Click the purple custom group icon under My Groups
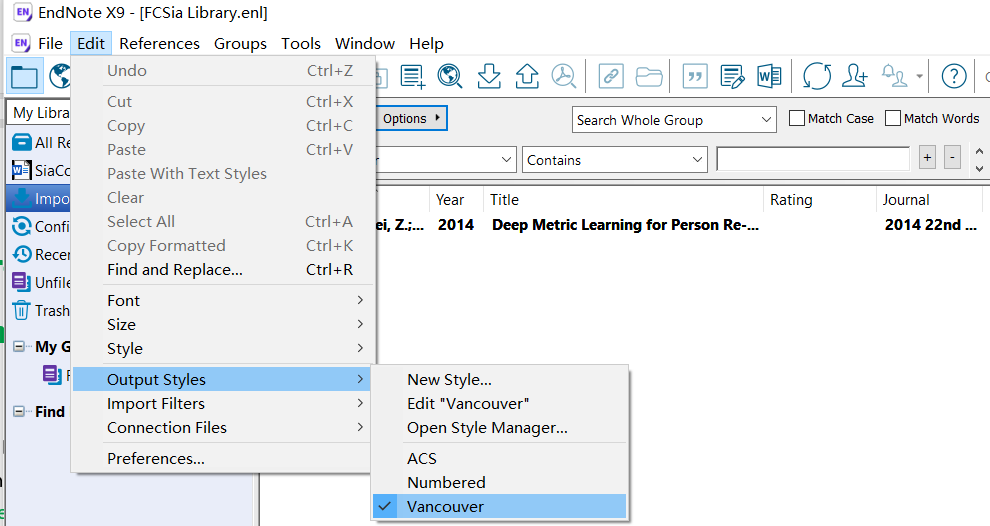990x526 pixels. [x=52, y=374]
